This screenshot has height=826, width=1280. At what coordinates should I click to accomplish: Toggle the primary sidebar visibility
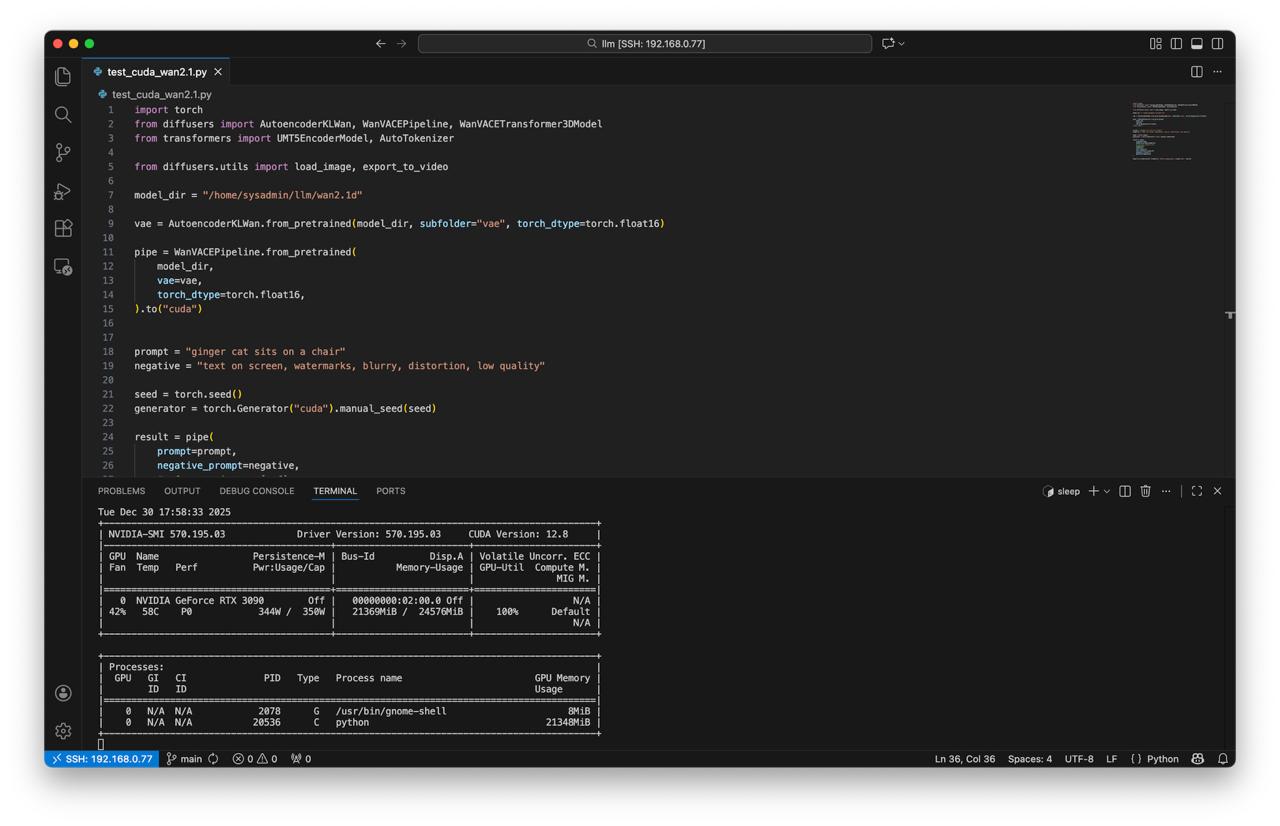(1176, 44)
